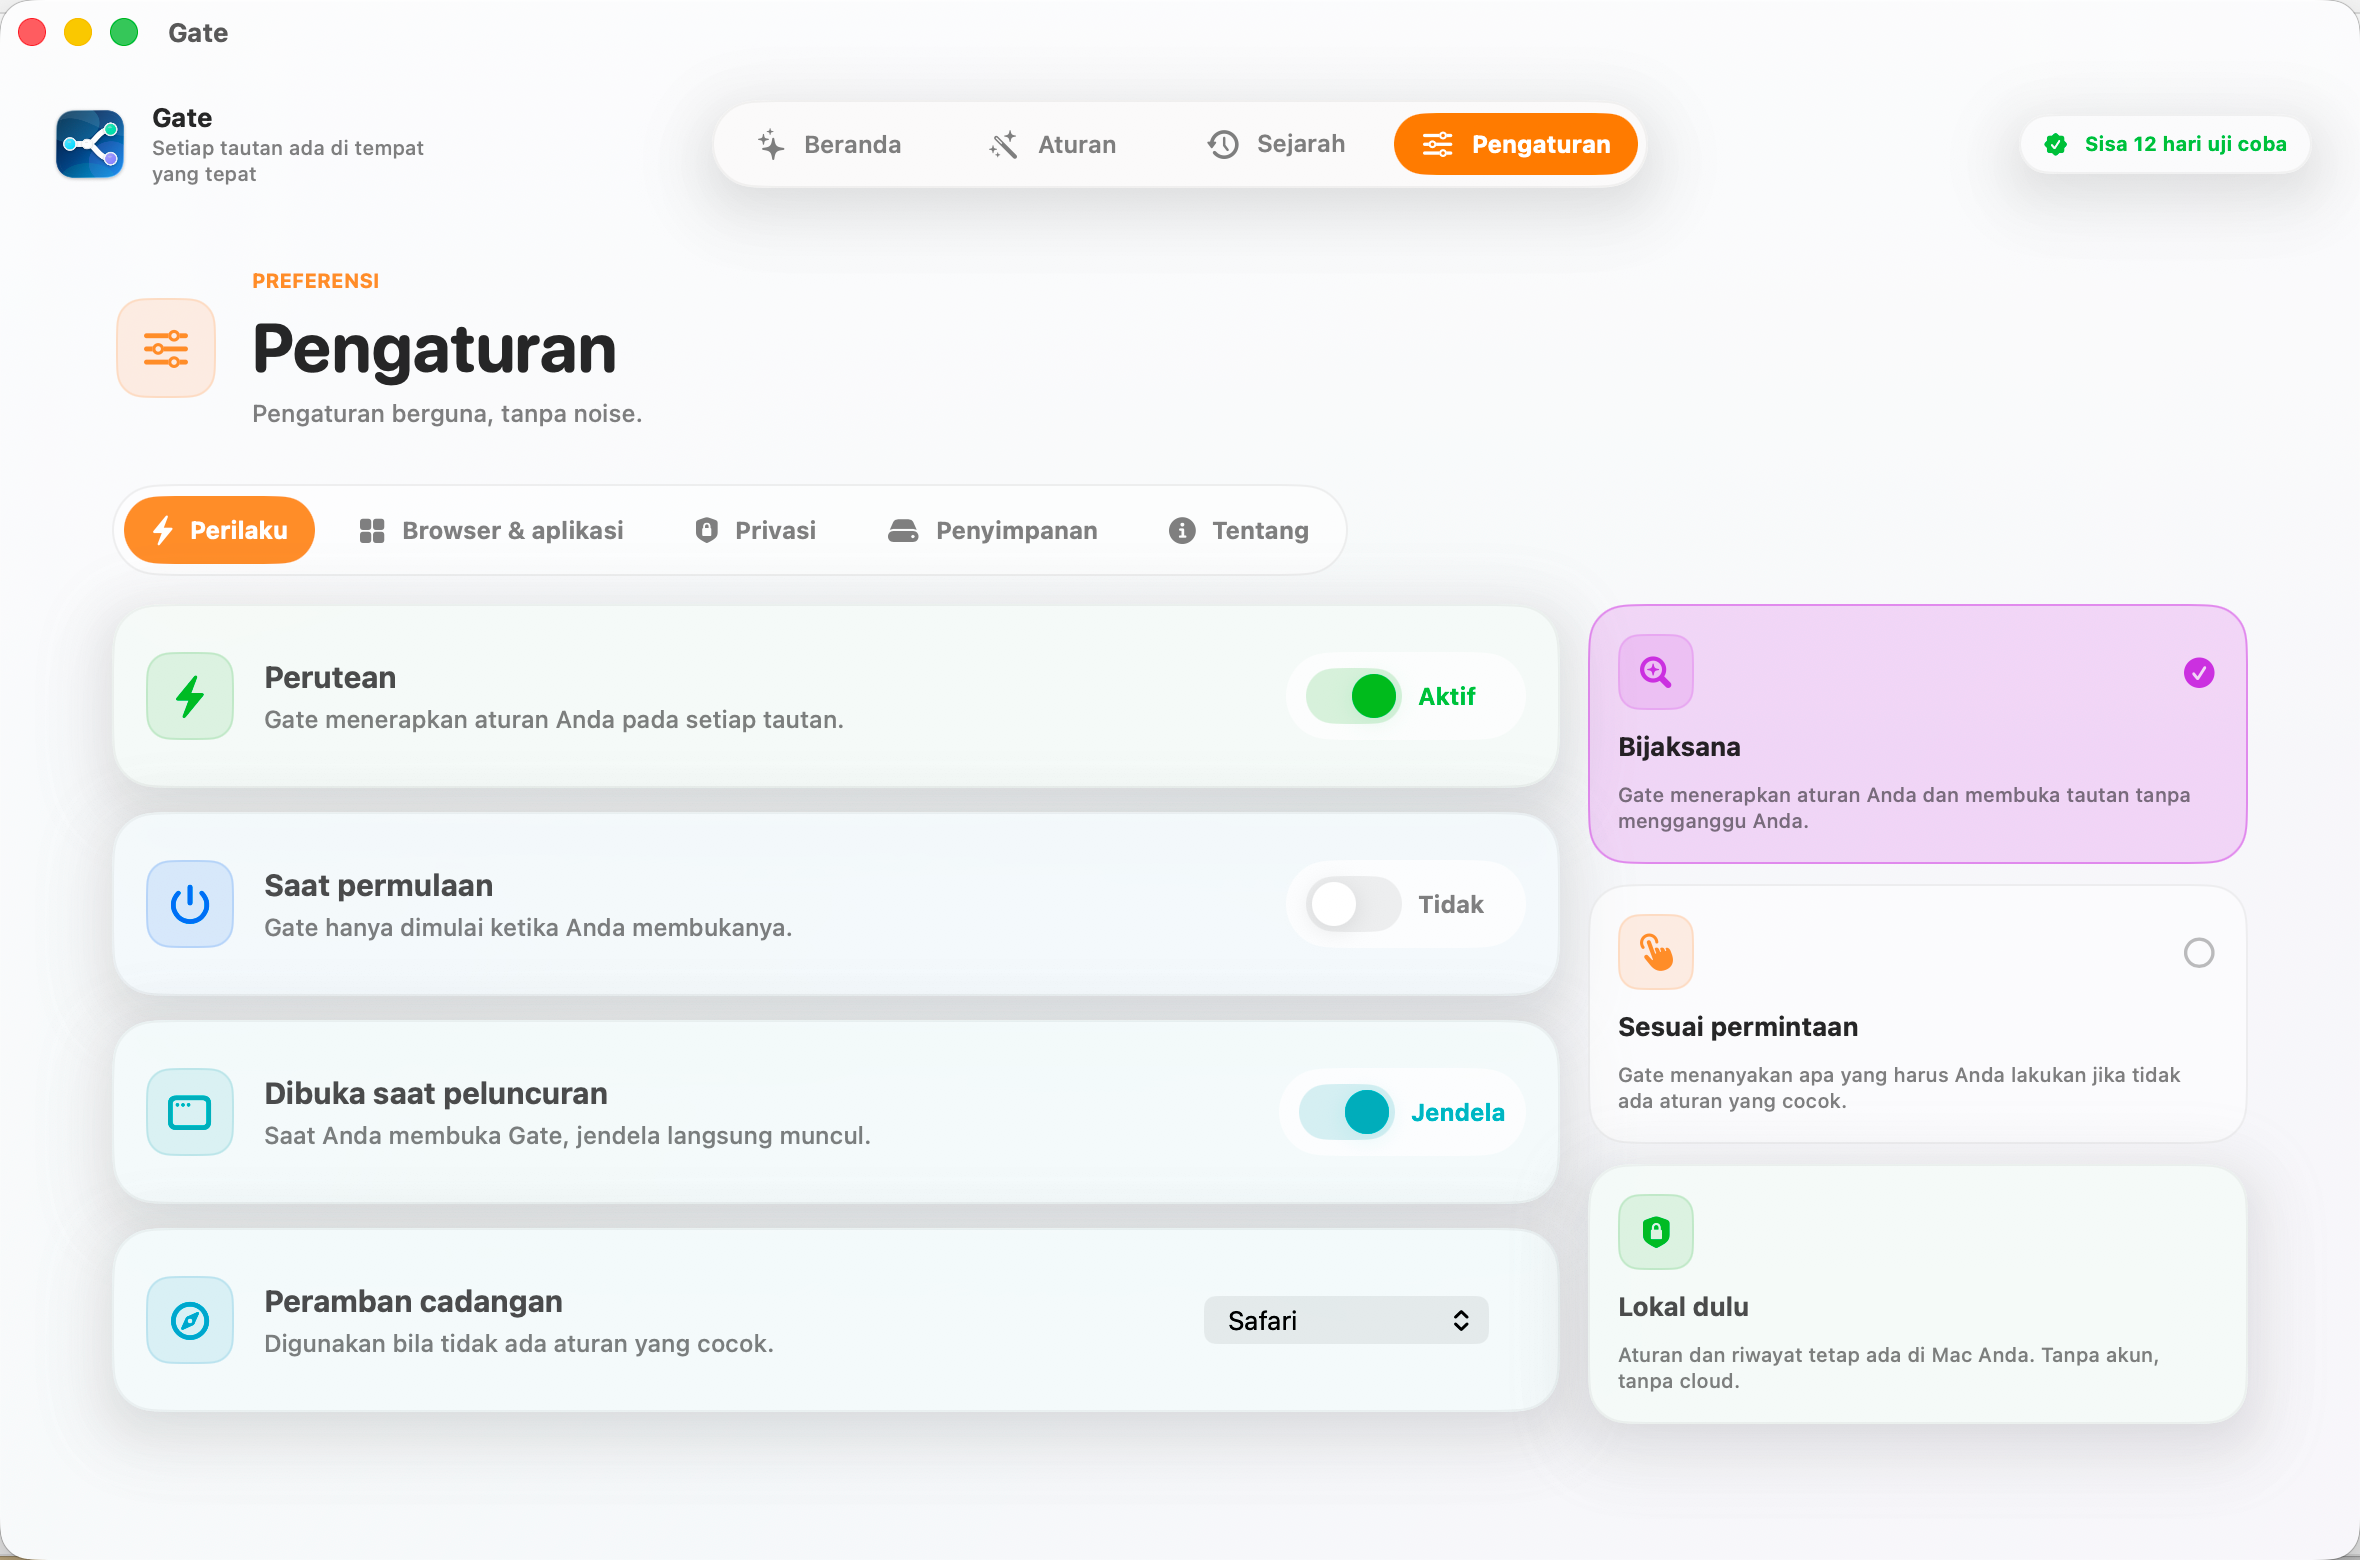Click the Perutean row title
2360x1560 pixels.
click(x=330, y=678)
